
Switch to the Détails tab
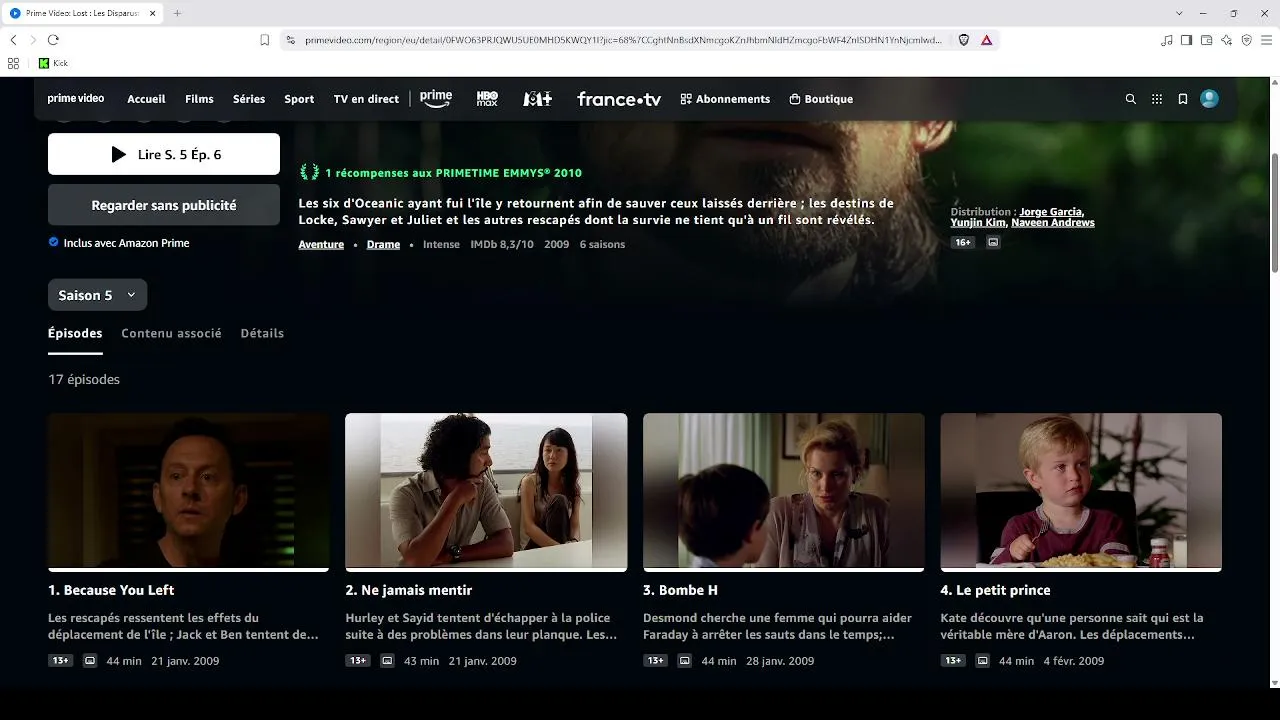pyautogui.click(x=262, y=333)
